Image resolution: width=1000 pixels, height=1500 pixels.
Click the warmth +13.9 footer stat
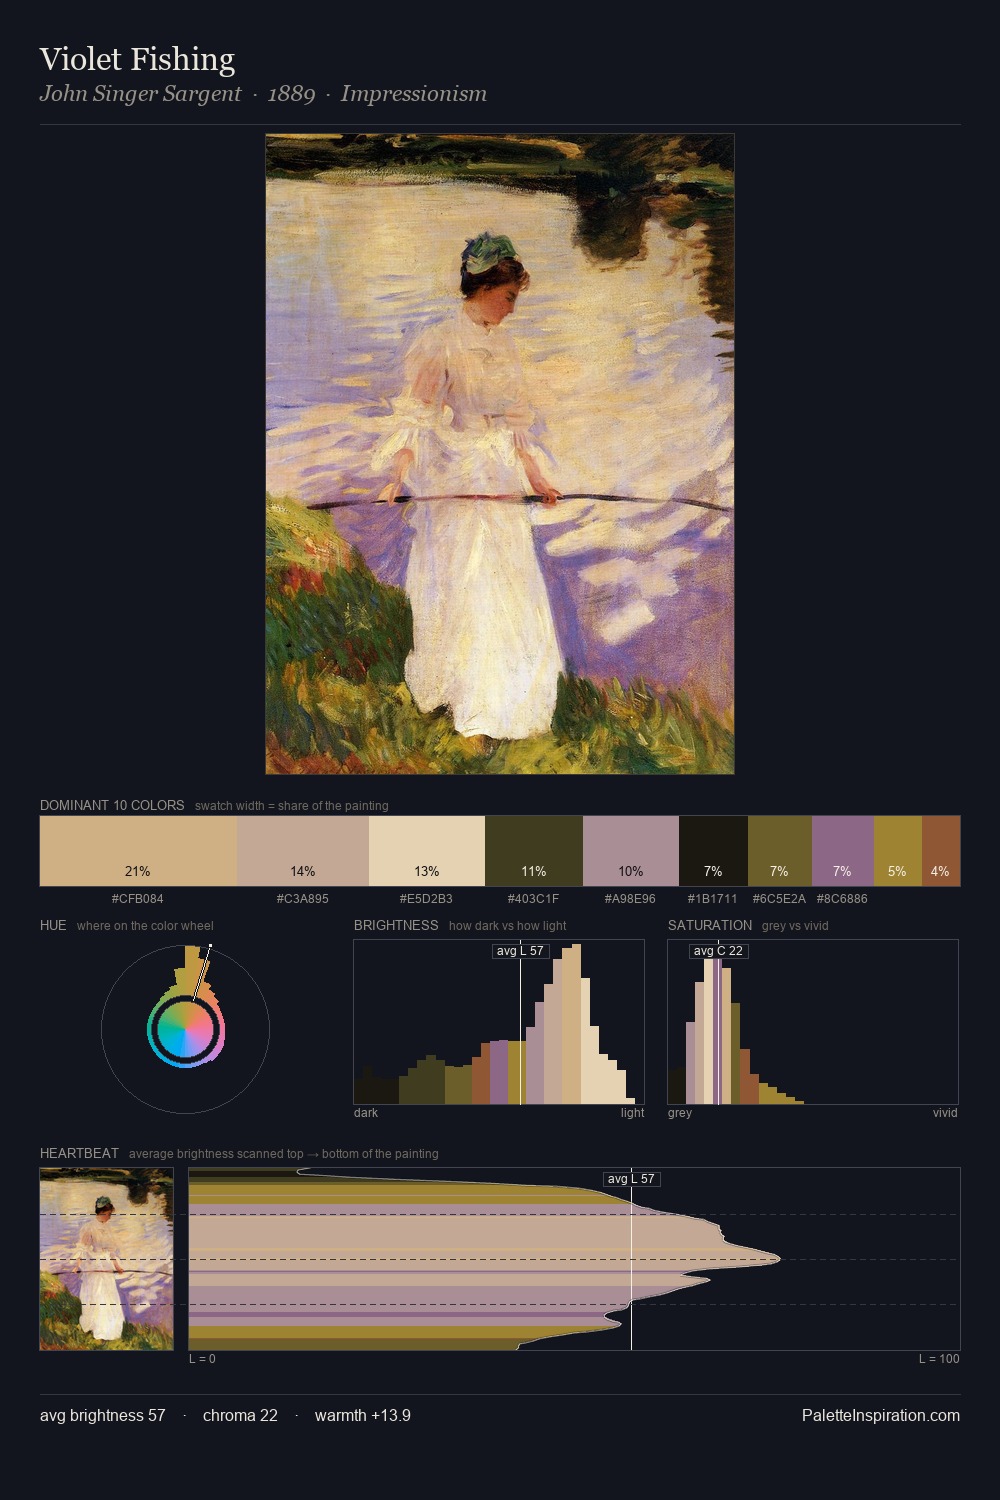[363, 1415]
